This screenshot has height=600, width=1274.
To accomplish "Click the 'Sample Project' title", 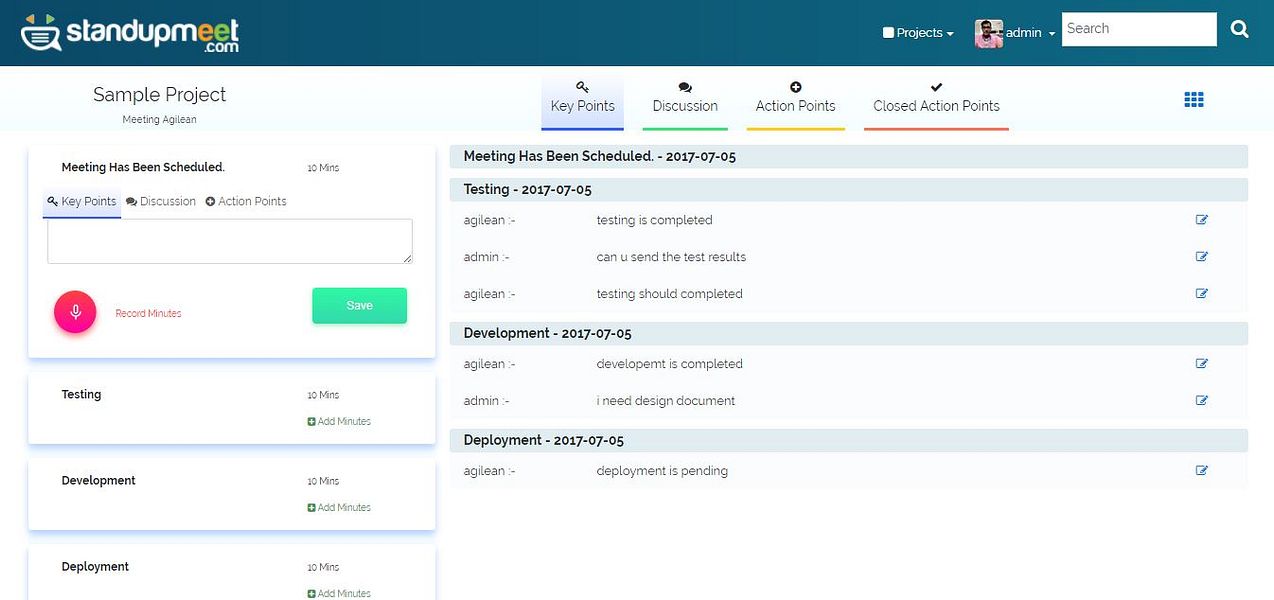I will coord(160,95).
